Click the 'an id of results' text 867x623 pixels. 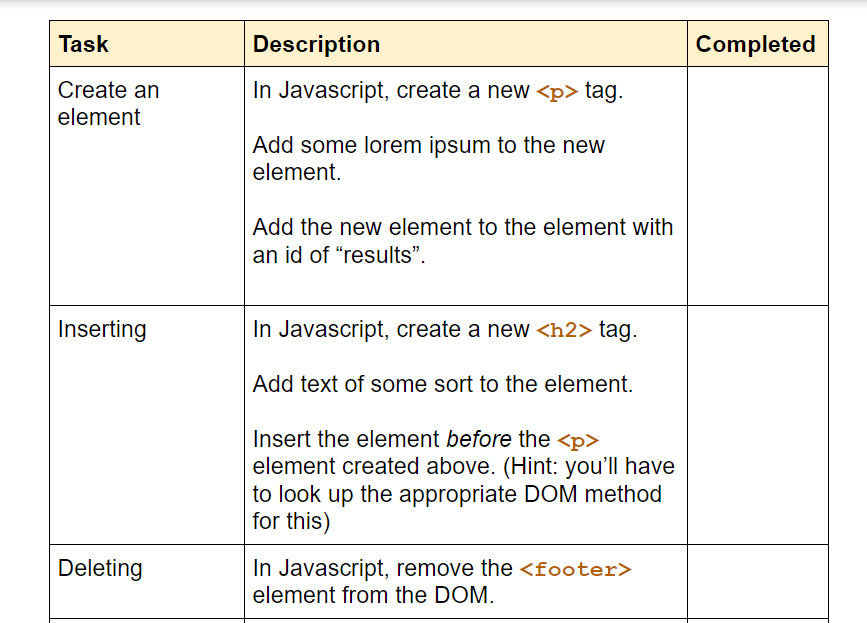[x=339, y=255]
